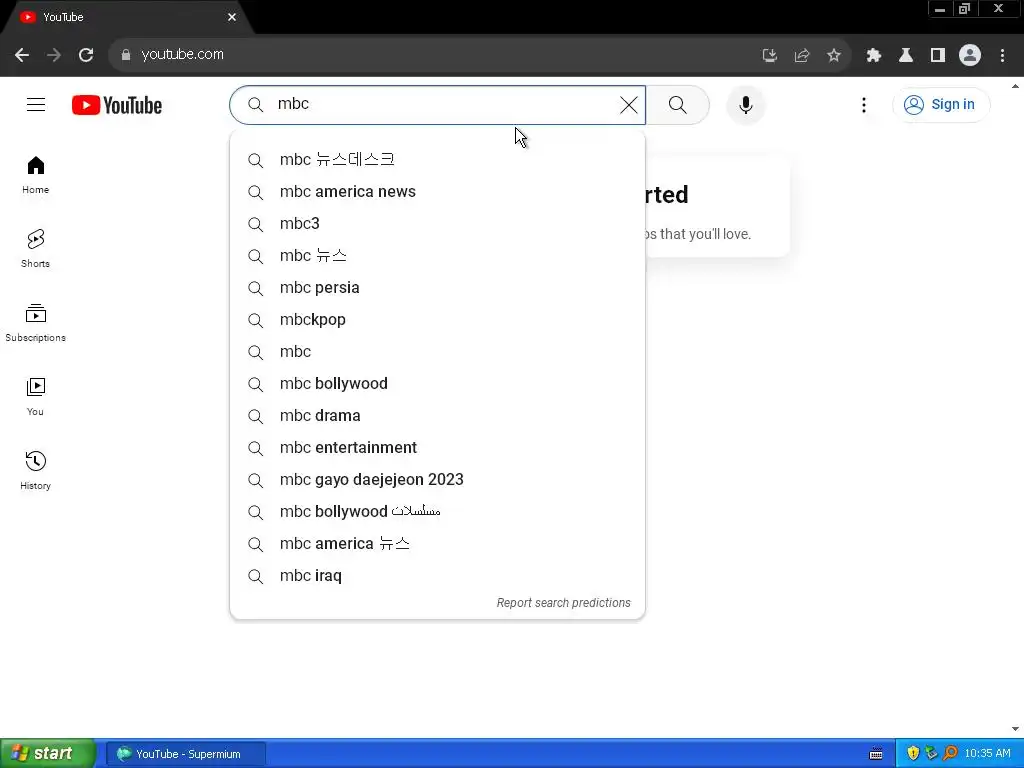Choose suggestion "mbc 뉴스"

pos(438,256)
